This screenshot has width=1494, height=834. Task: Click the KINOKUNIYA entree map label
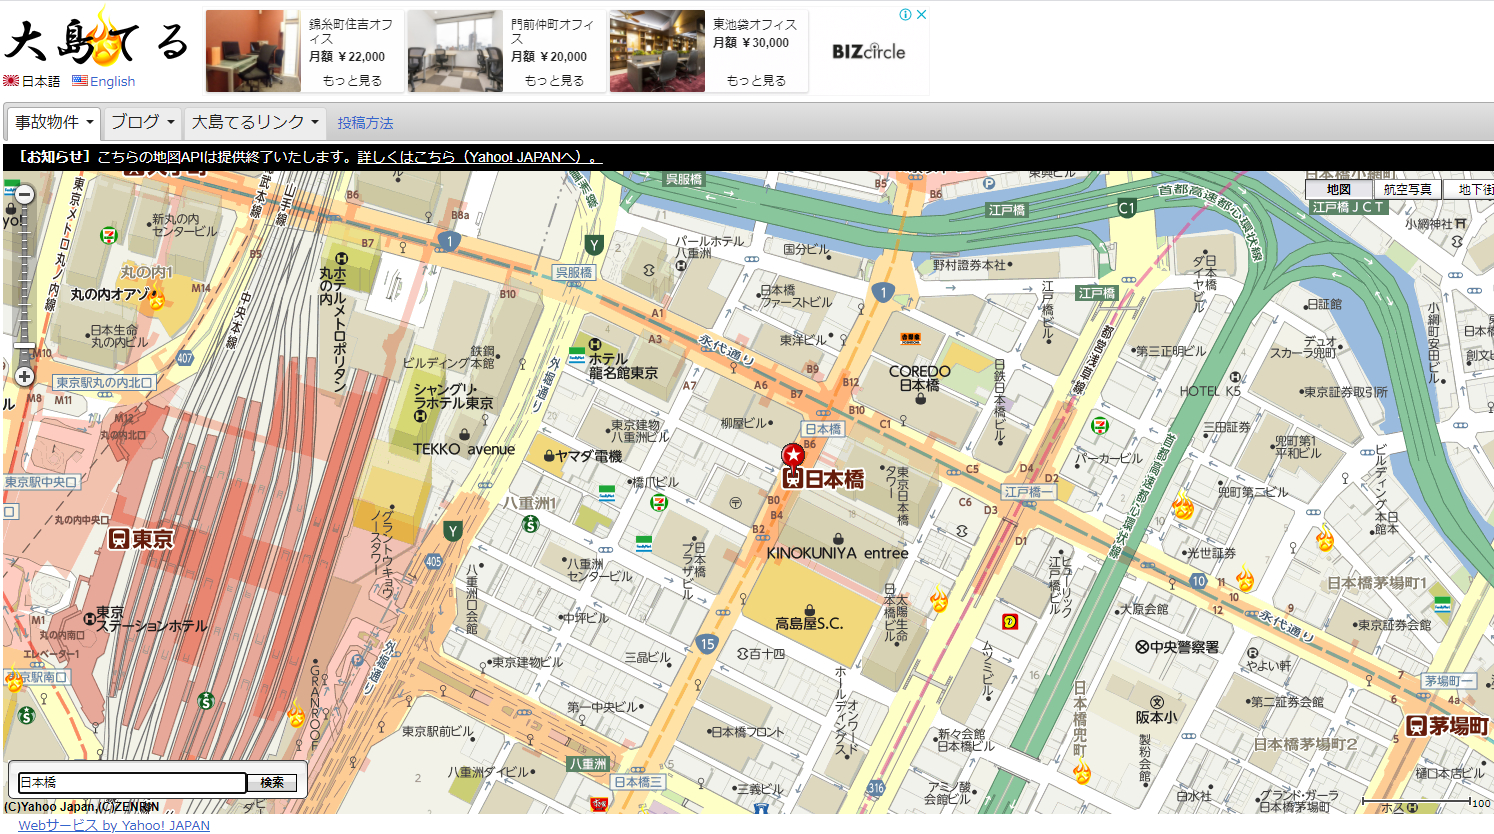[x=837, y=553]
